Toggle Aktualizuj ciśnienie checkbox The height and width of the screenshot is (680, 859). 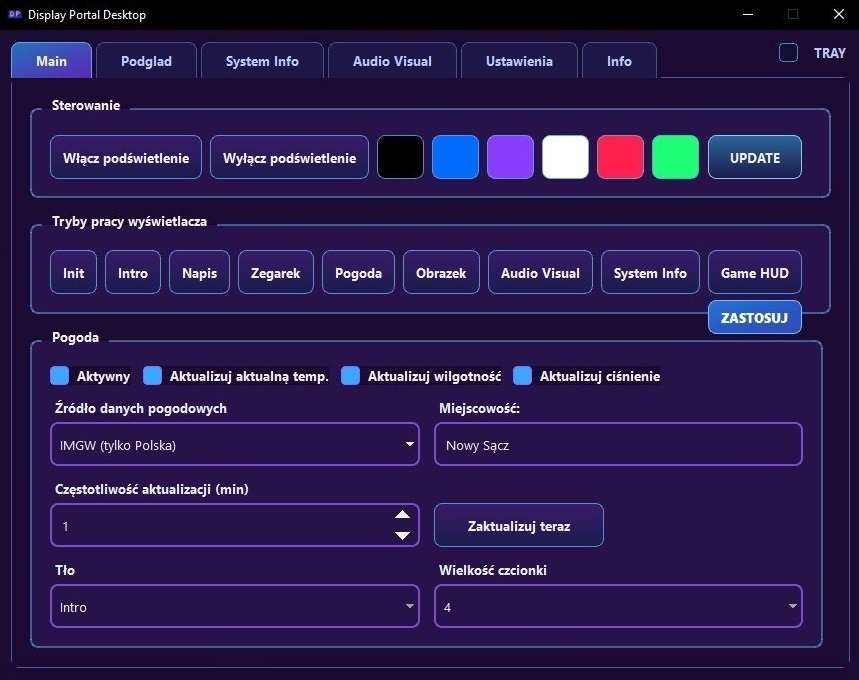[x=523, y=375]
